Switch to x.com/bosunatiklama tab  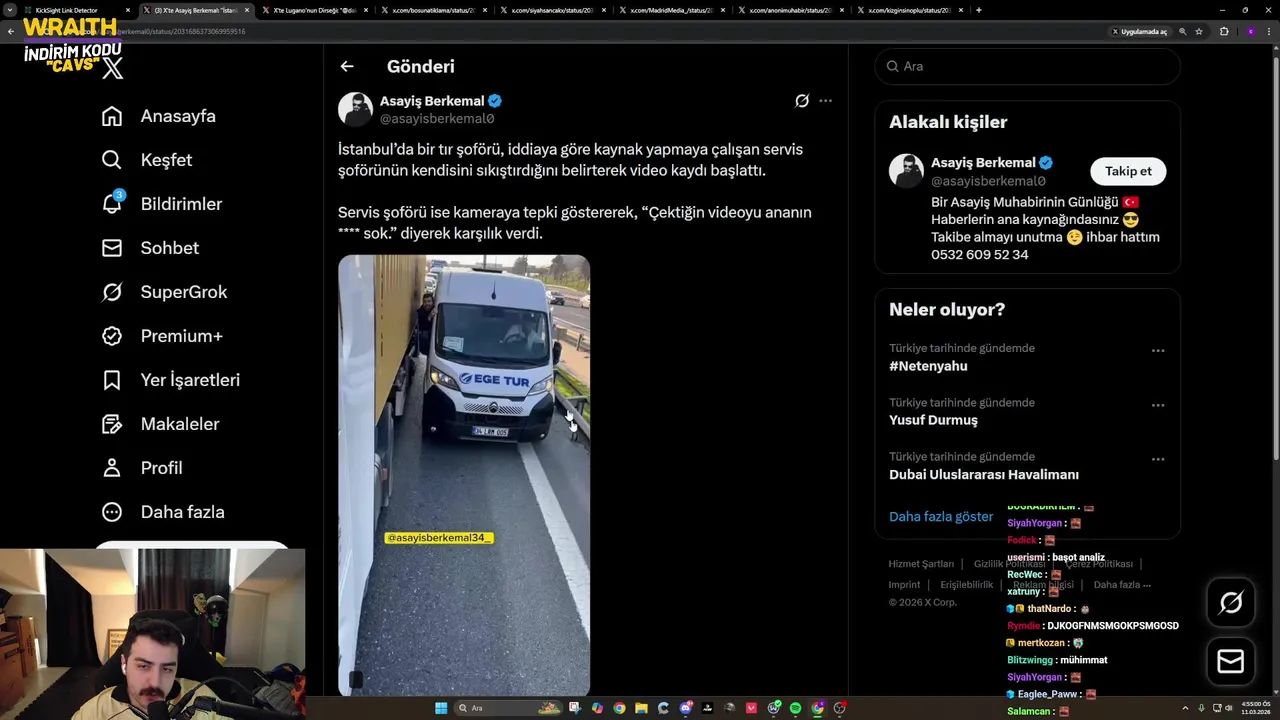(x=432, y=10)
